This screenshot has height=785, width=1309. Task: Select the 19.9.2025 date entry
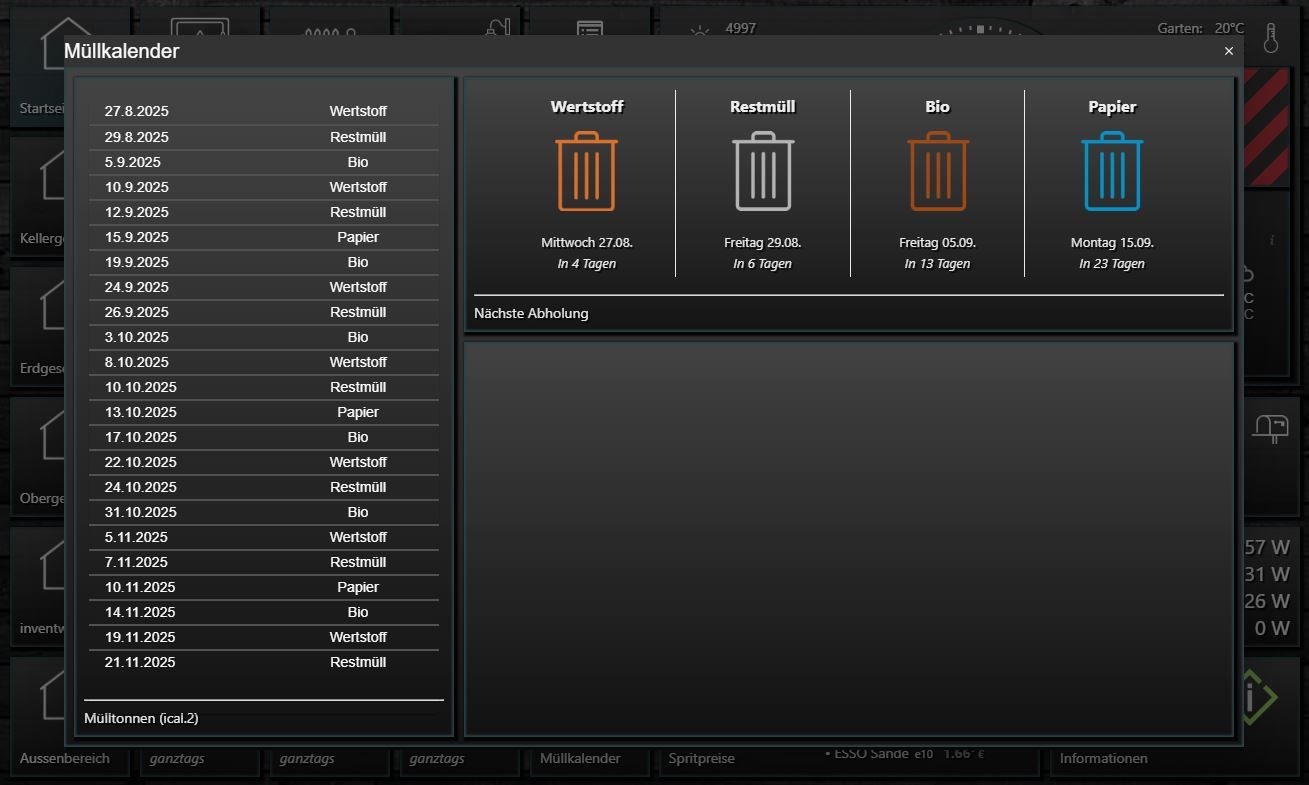pos(137,262)
